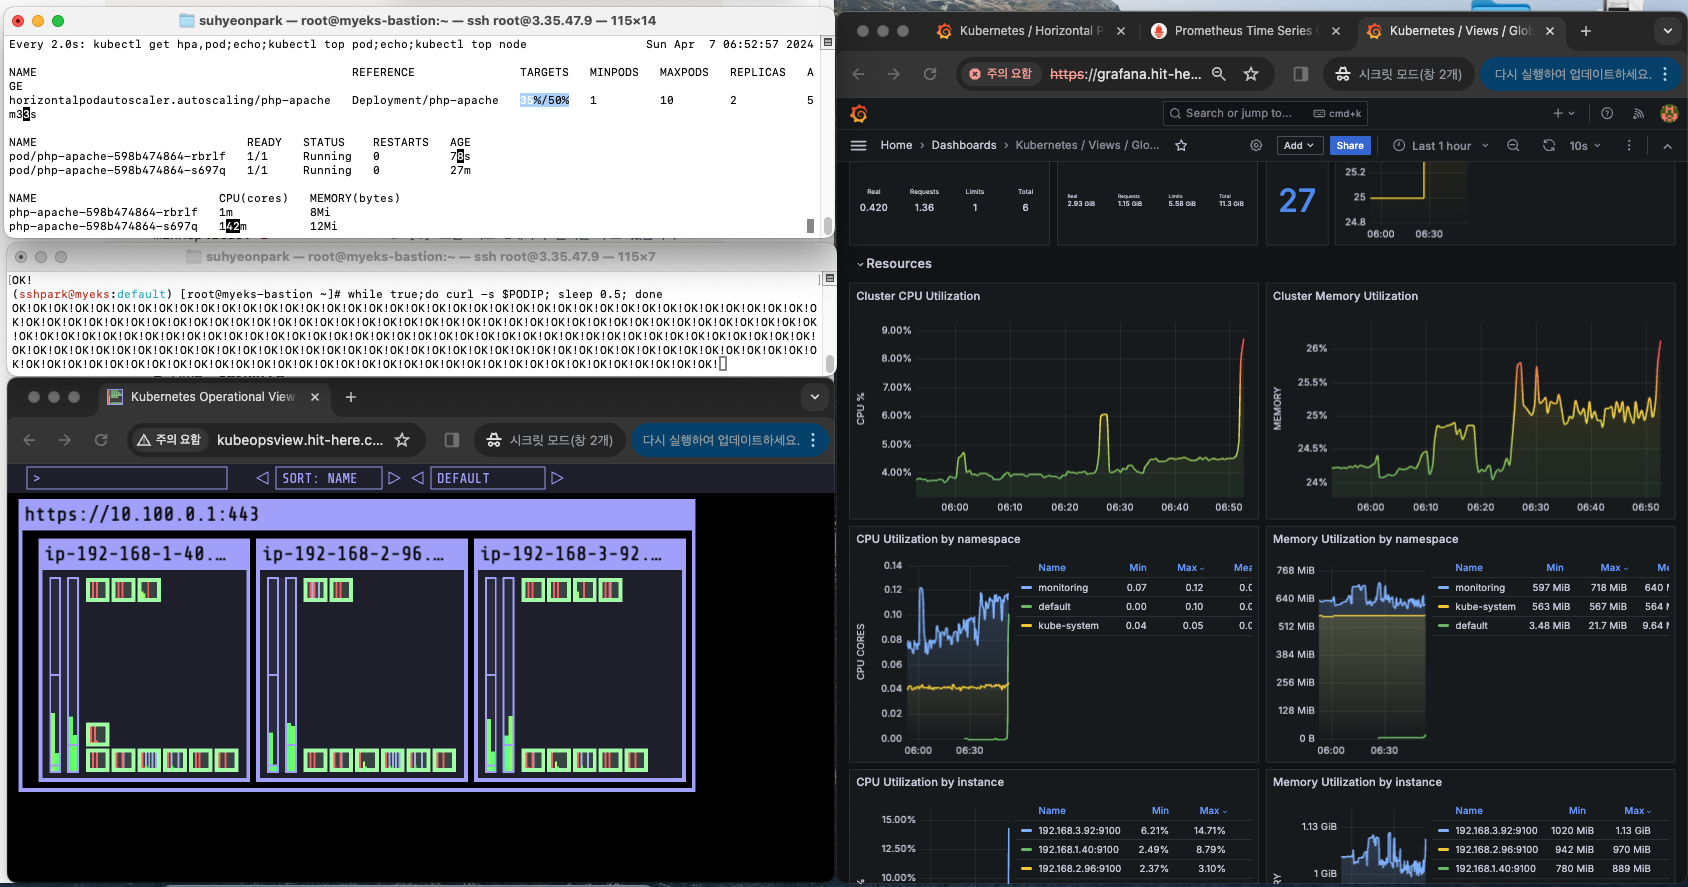
Task: Open Grafana help icon
Action: click(1607, 113)
